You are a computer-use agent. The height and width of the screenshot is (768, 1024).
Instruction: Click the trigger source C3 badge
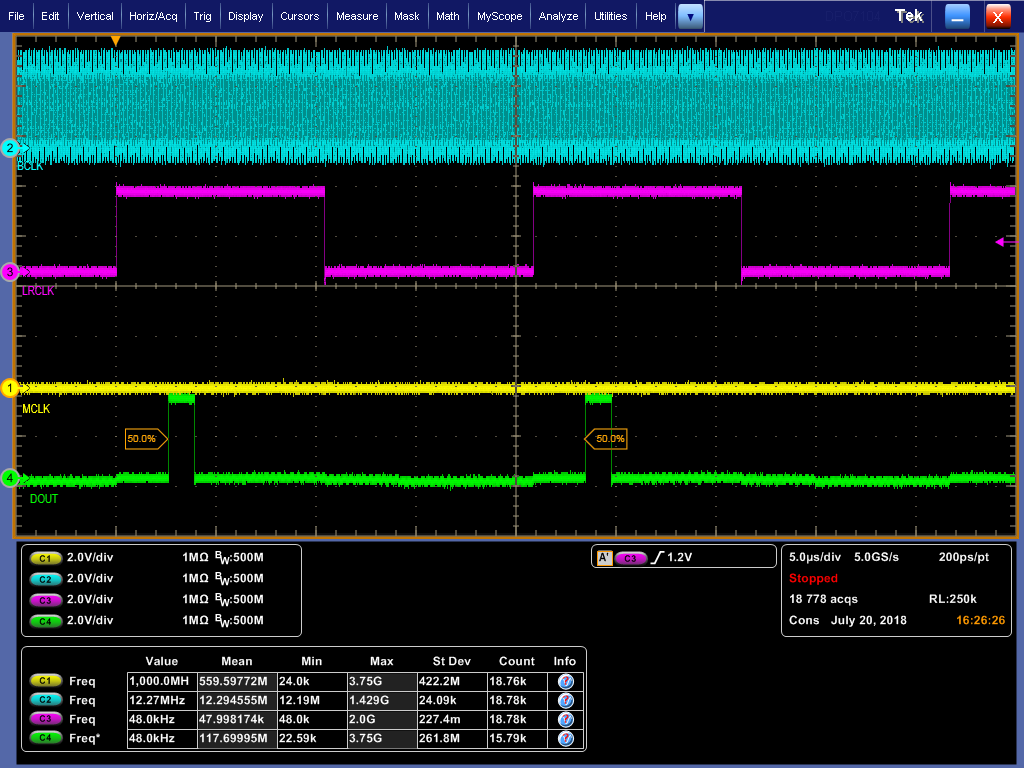(630, 558)
